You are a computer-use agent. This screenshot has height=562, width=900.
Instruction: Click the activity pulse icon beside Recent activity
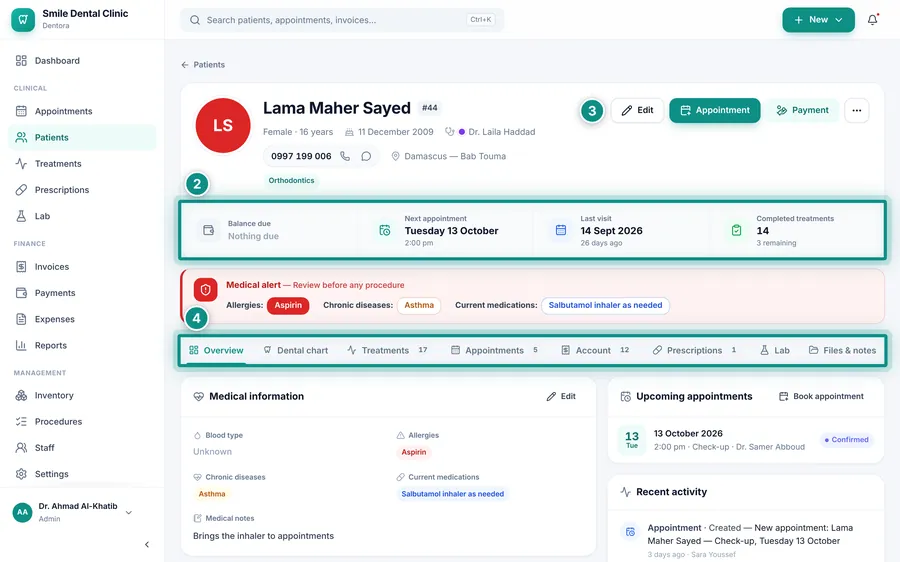pyautogui.click(x=626, y=492)
